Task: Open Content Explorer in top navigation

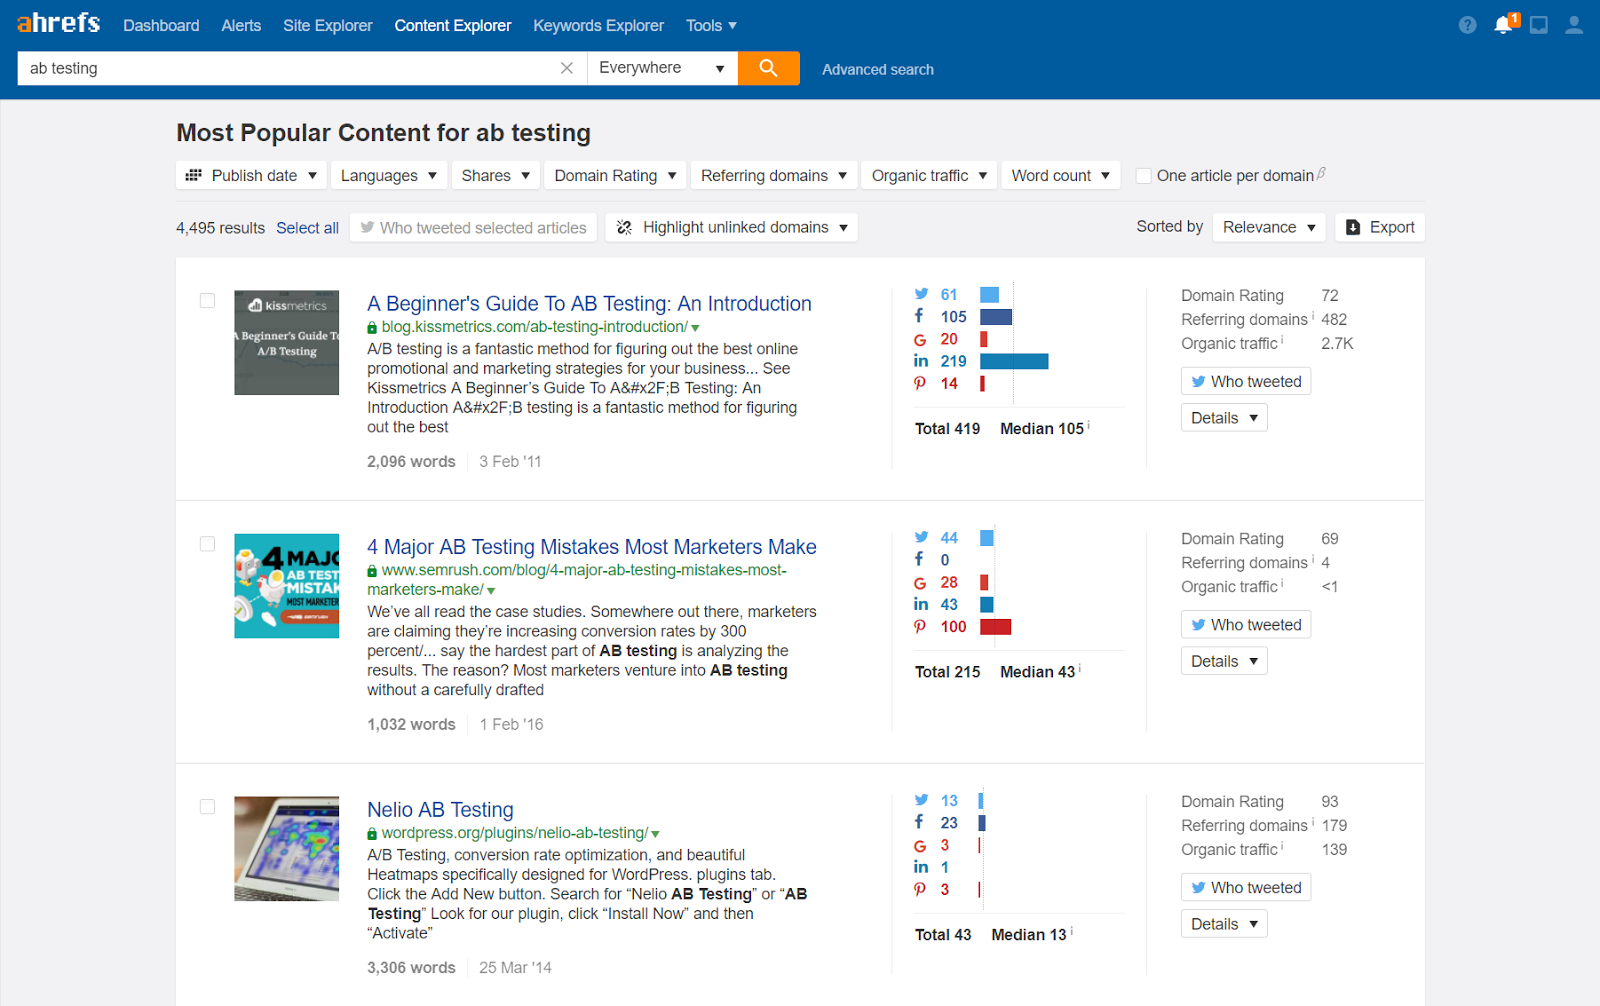Action: click(453, 26)
